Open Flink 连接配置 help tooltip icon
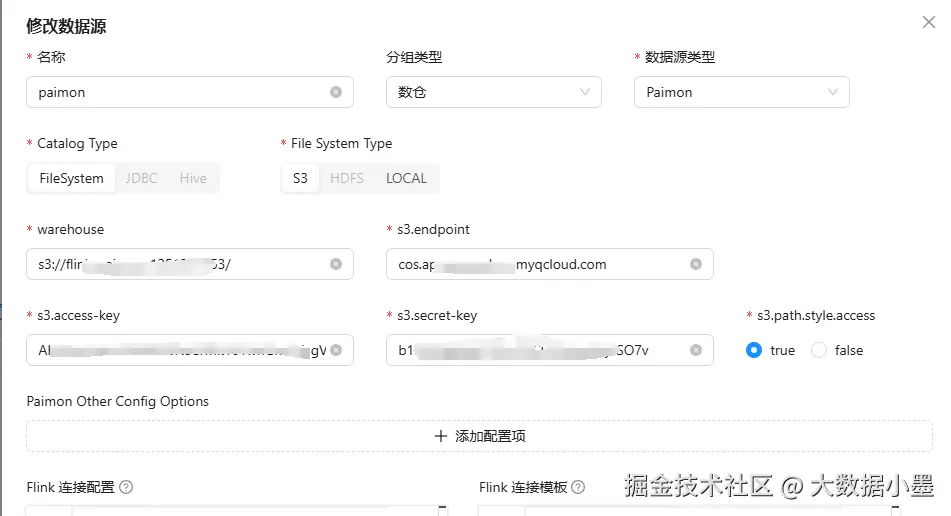Viewport: 951px width, 516px height. point(126,488)
